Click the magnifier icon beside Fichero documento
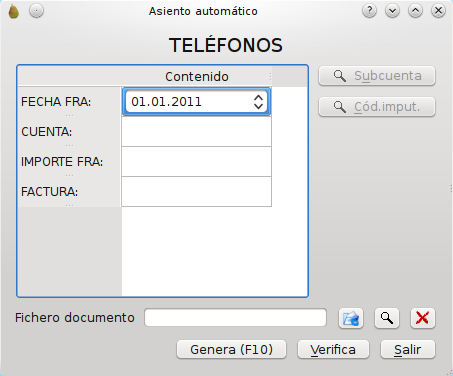This screenshot has height=376, width=453. click(387, 318)
